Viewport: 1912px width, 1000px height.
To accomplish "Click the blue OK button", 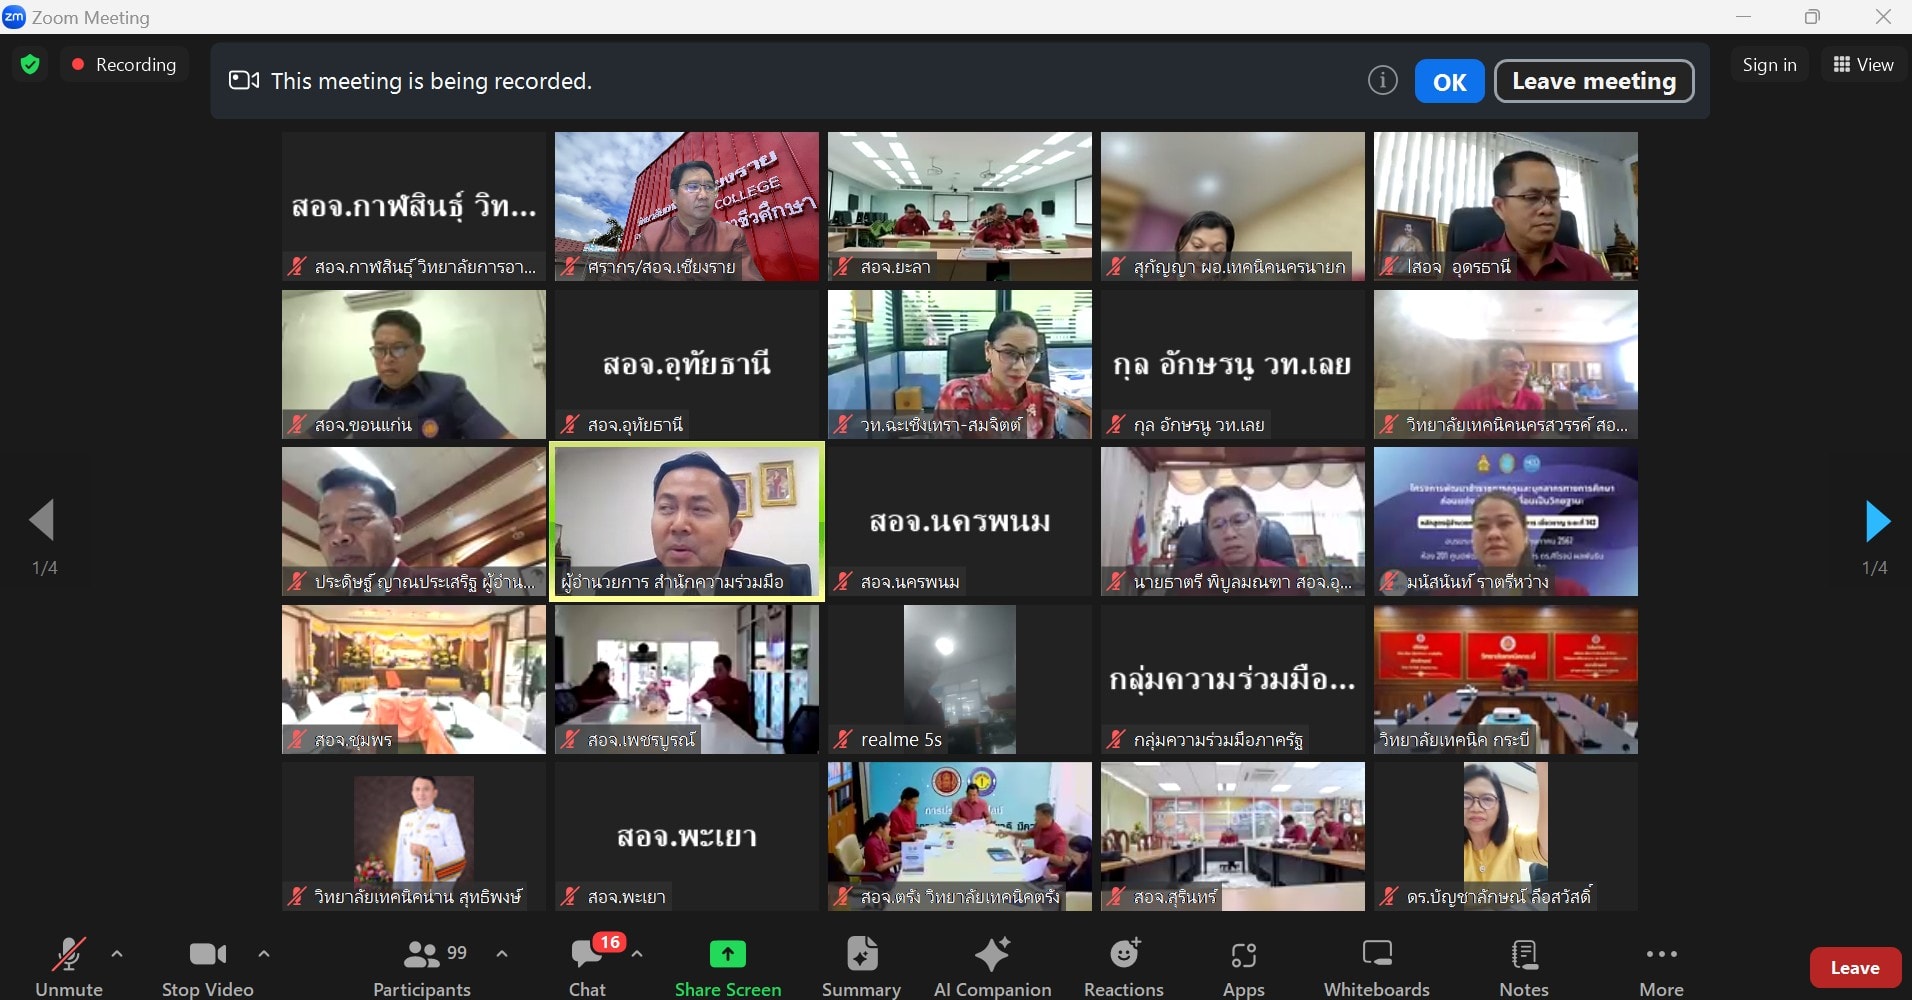I will 1449,81.
